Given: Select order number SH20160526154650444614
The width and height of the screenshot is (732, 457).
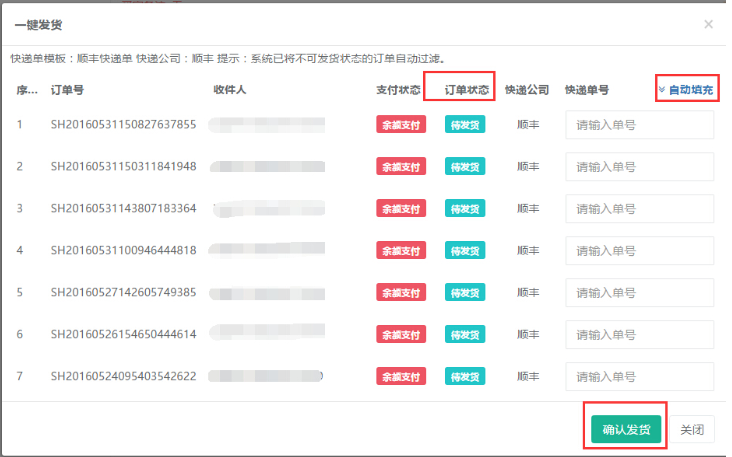Looking at the screenshot, I should tap(123, 335).
